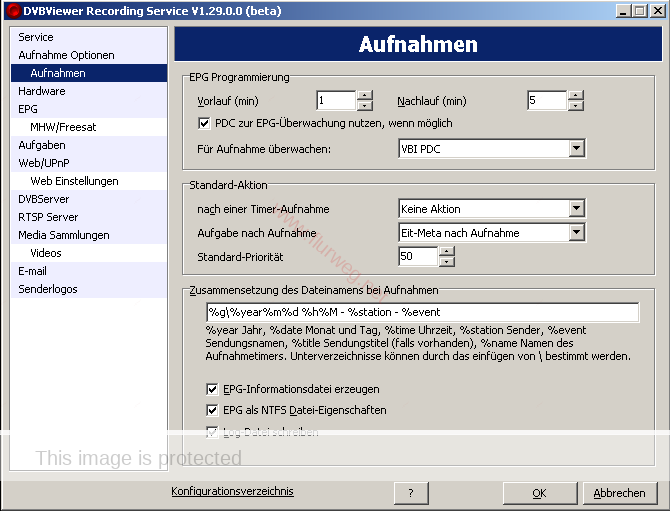Select Aufgaben in the sidebar
The image size is (670, 511).
[89, 145]
